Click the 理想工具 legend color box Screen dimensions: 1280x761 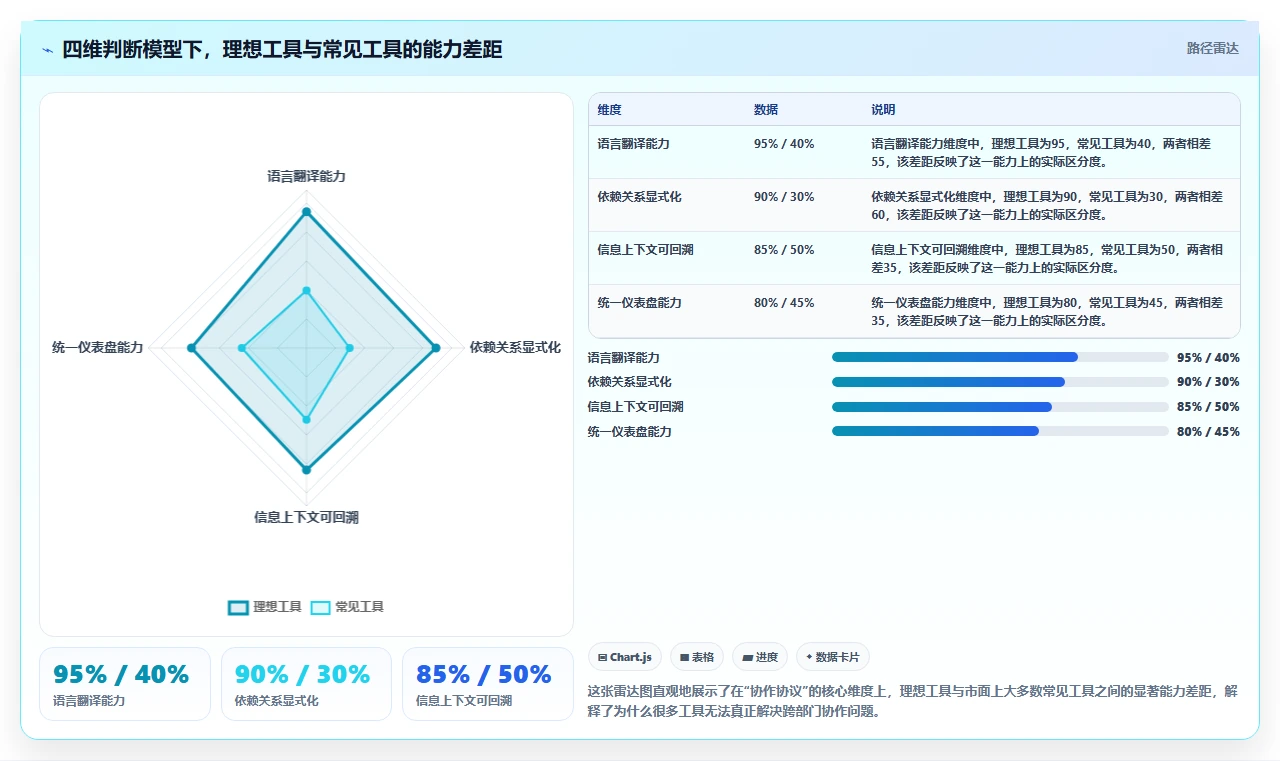point(238,607)
